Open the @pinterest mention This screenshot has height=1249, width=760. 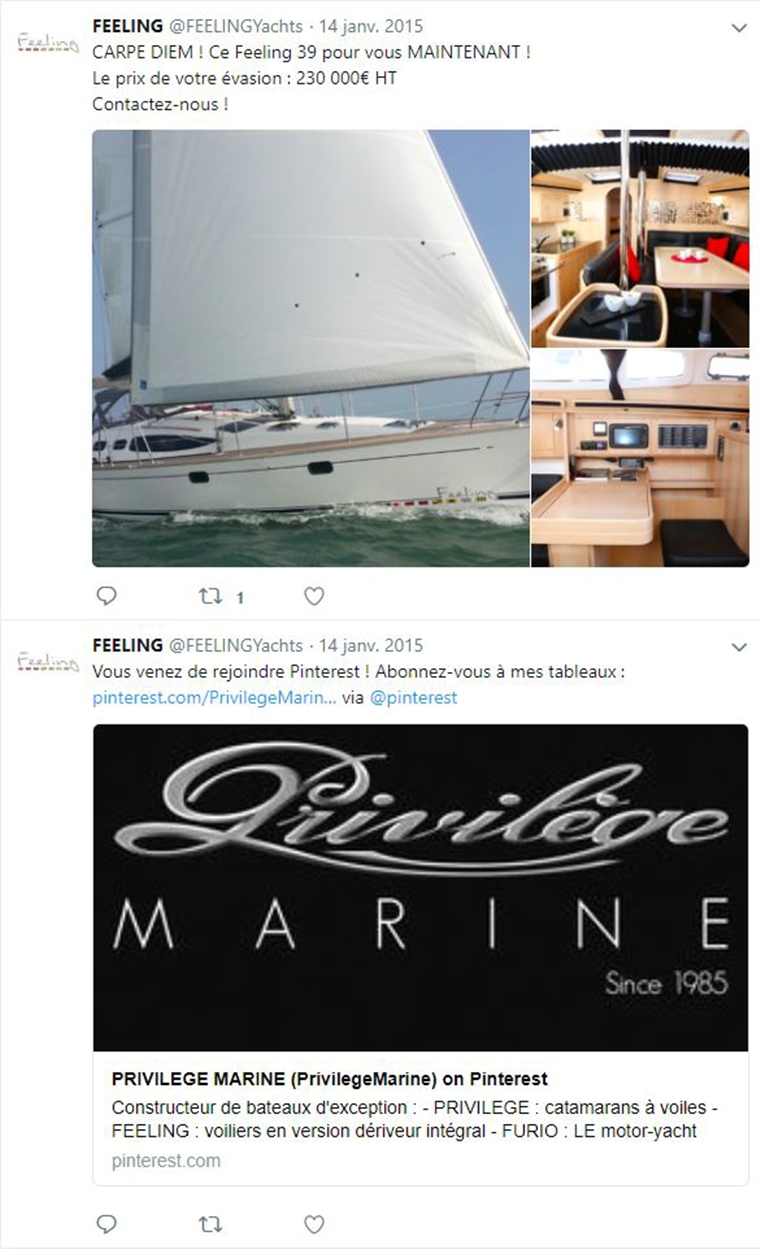[x=413, y=698]
